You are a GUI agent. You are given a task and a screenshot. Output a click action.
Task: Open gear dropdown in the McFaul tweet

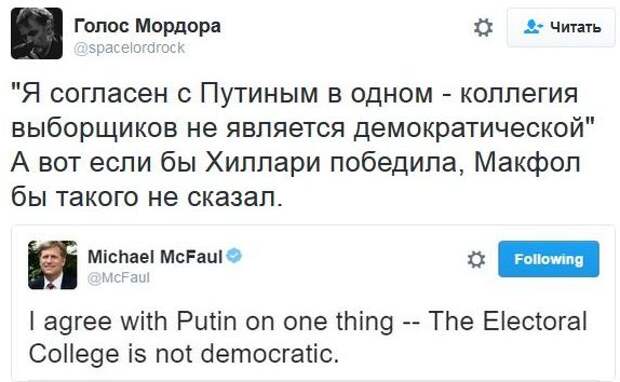coord(476,260)
